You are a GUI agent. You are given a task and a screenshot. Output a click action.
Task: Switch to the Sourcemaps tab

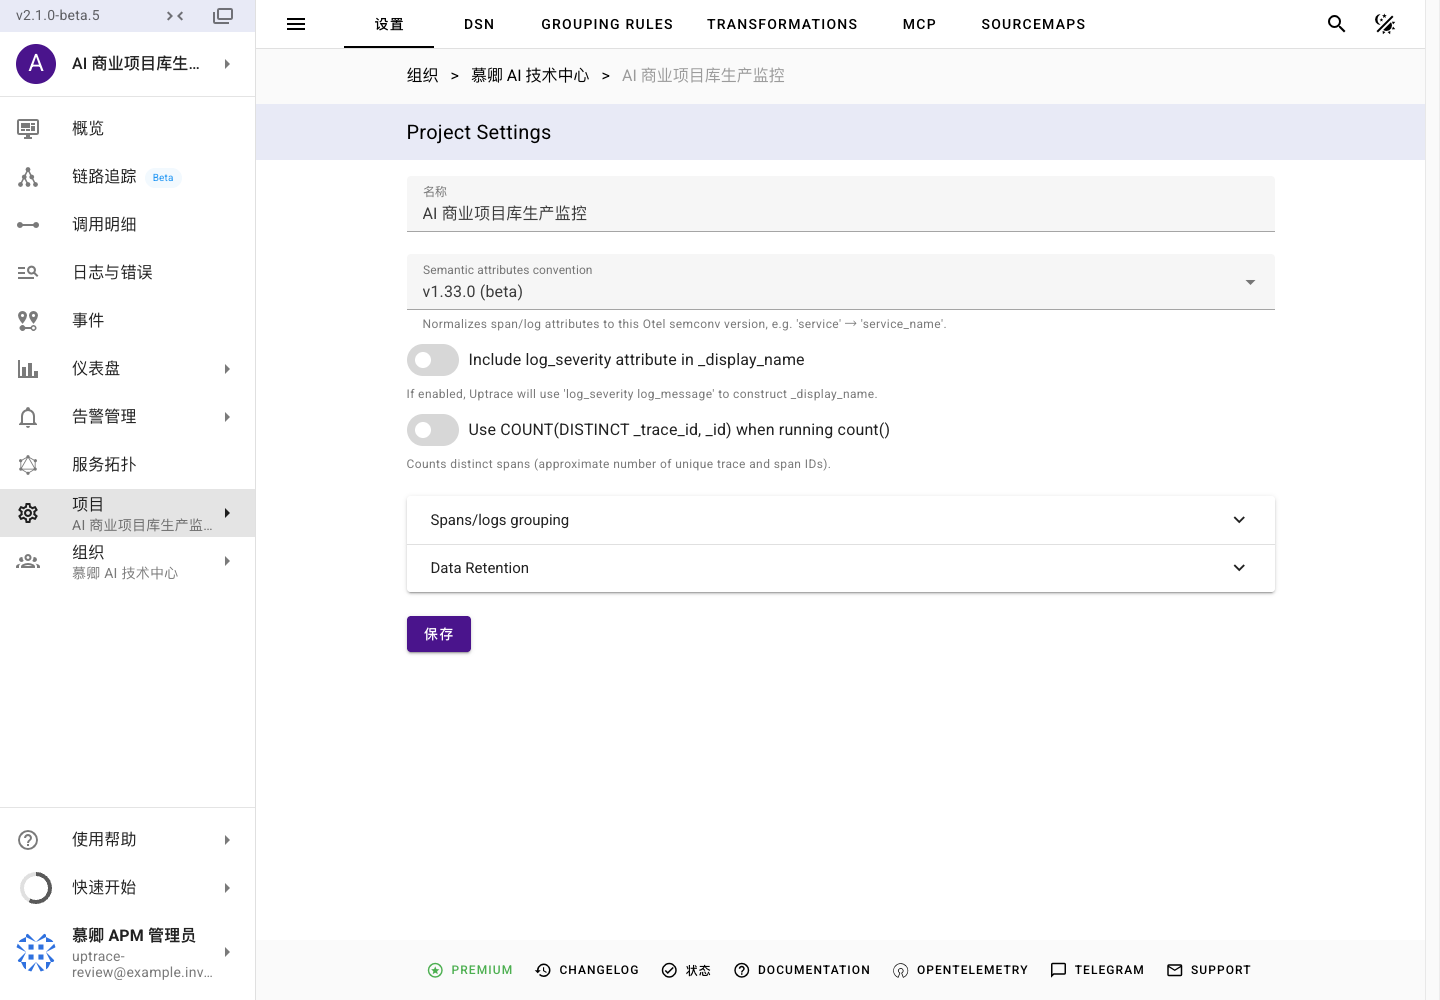(x=1033, y=24)
